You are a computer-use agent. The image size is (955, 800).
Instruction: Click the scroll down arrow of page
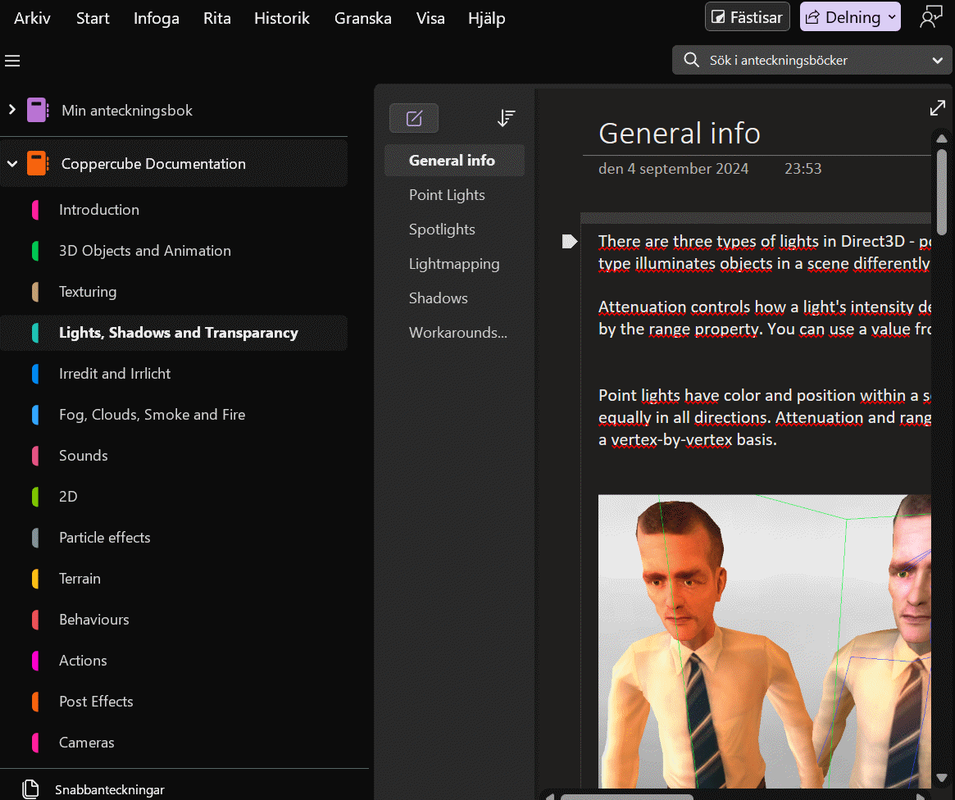pos(942,778)
